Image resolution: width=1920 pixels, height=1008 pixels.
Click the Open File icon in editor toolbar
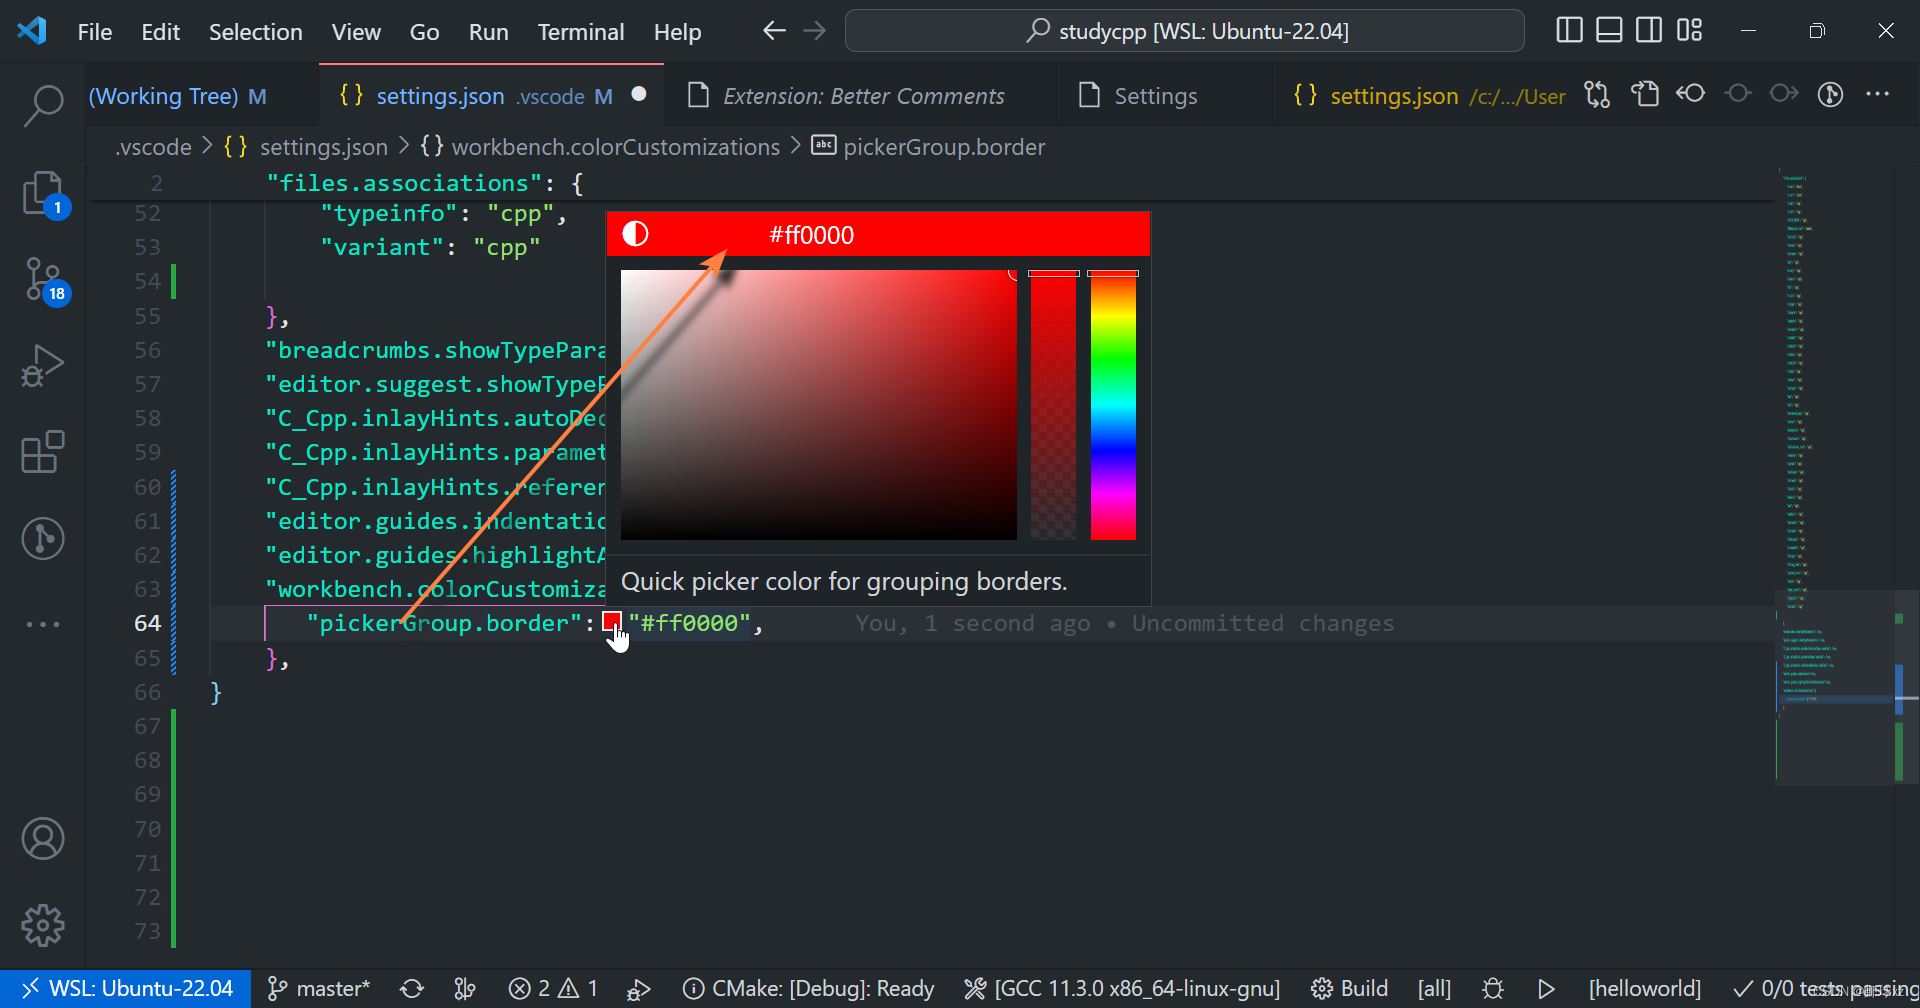point(1645,95)
